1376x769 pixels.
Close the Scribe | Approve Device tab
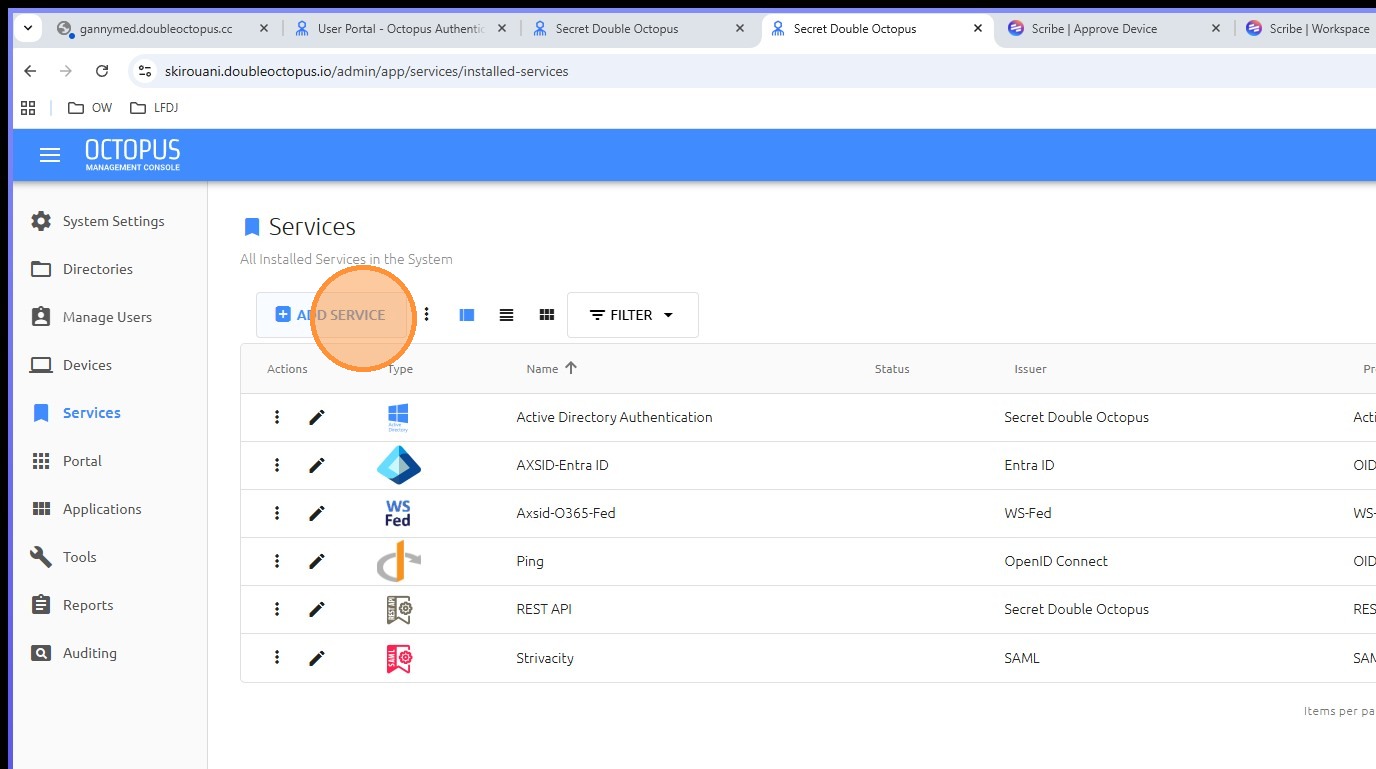(1216, 29)
